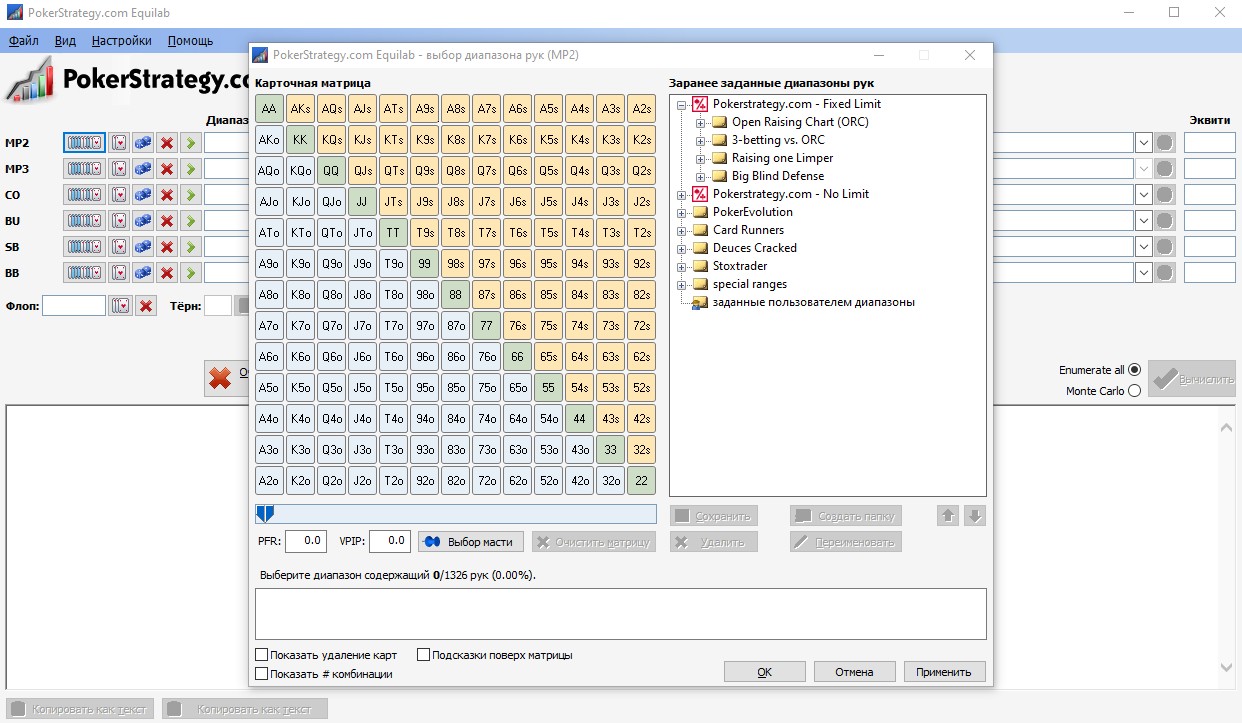1242x723 pixels.
Task: Click the hand range percentage slider track
Action: tap(456, 513)
